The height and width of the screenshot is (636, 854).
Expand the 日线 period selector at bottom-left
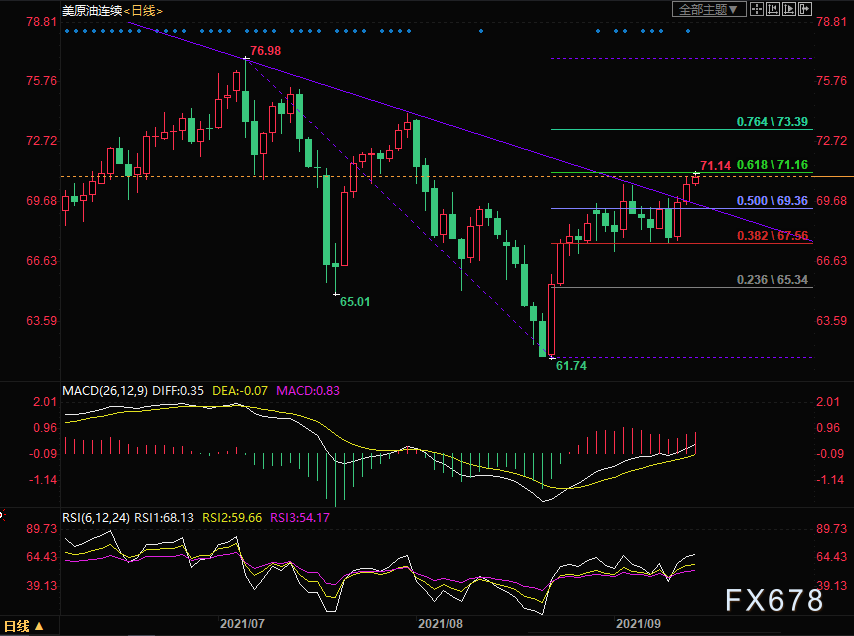24,627
